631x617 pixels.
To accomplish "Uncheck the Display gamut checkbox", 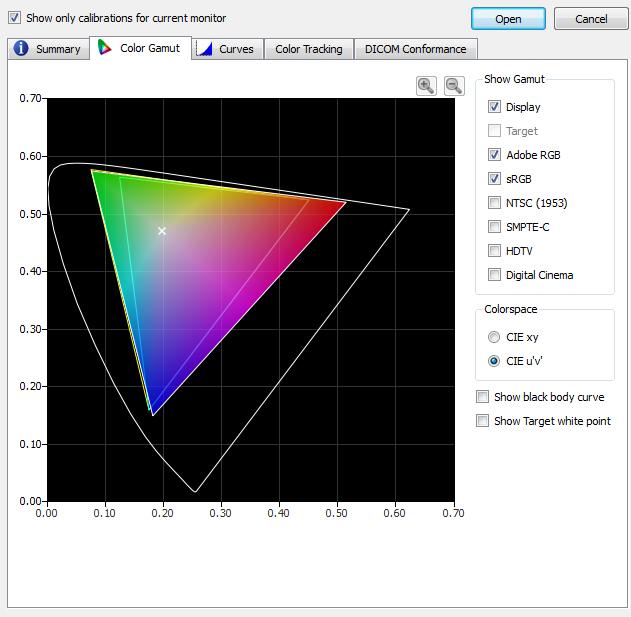I will [494, 107].
